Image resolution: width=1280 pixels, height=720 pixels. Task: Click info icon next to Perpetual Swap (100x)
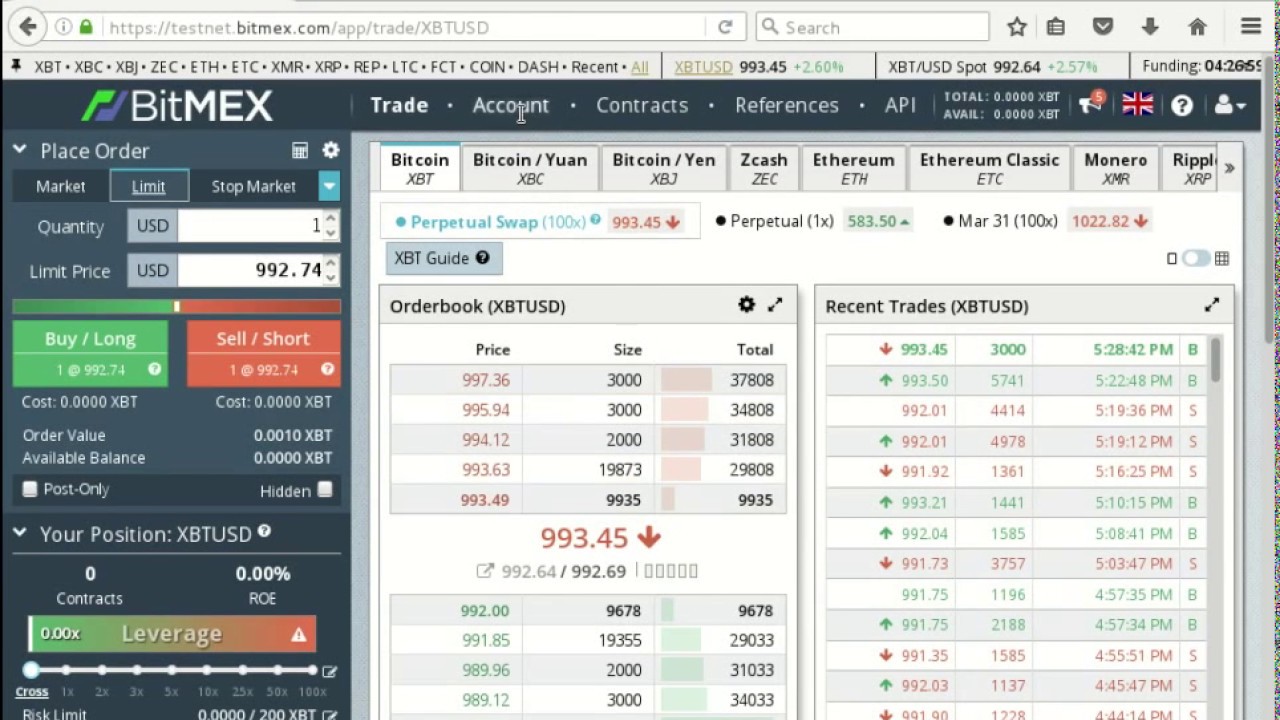coord(595,220)
